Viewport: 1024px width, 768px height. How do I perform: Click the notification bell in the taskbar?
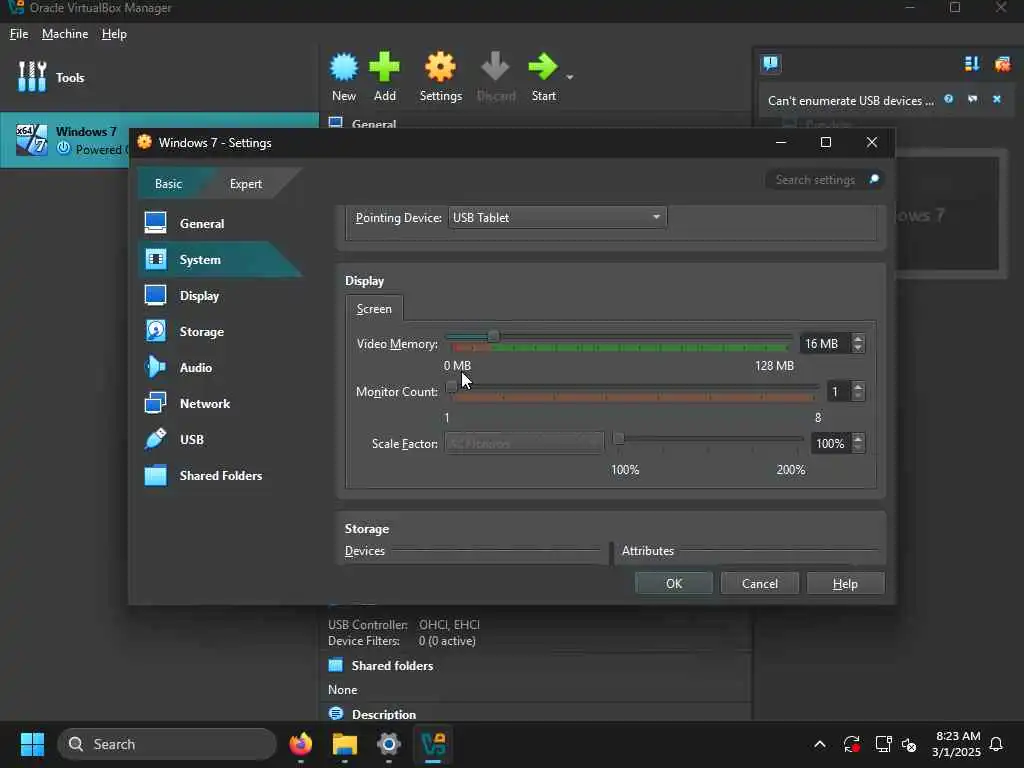tap(996, 744)
